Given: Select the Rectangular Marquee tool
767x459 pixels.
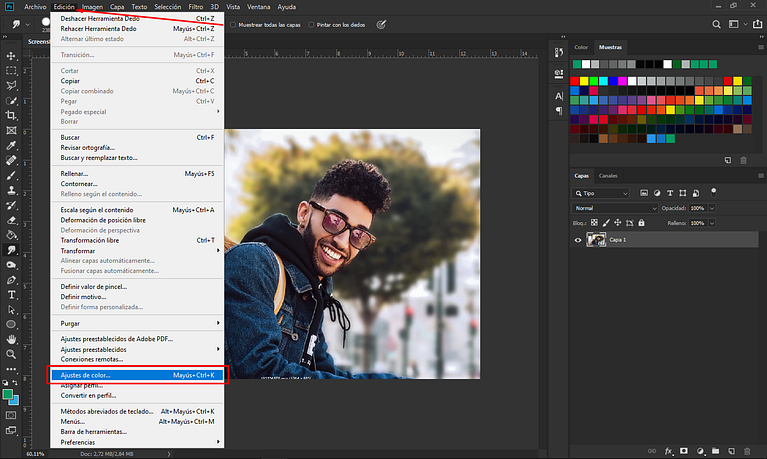Looking at the screenshot, I should tap(11, 71).
